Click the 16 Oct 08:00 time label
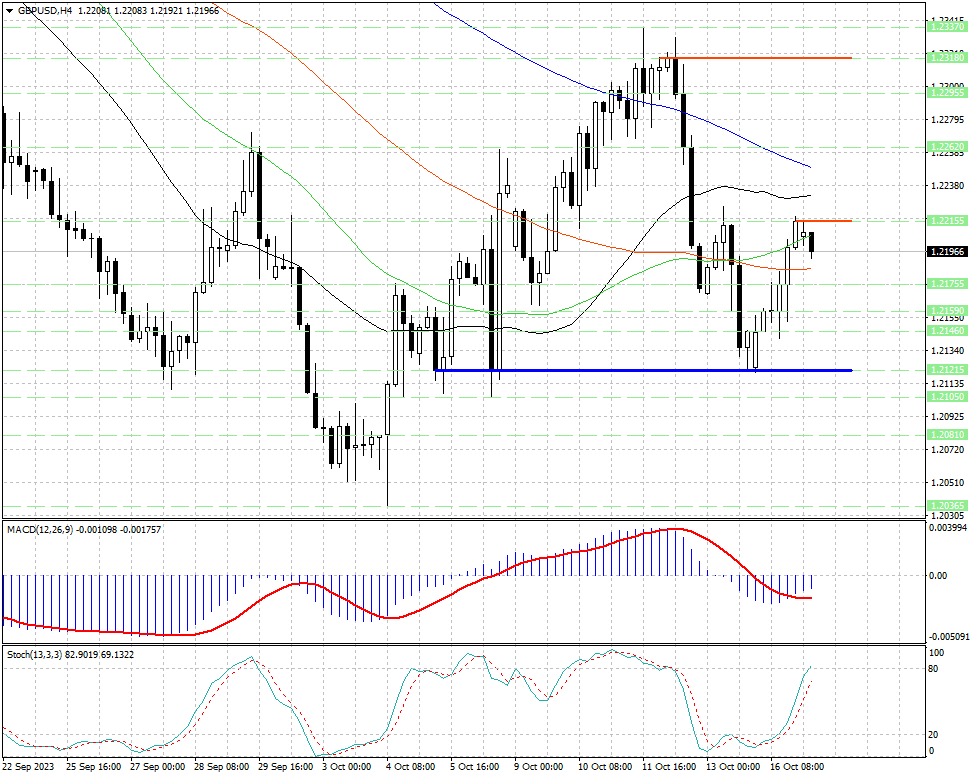971x778 pixels. point(797,767)
